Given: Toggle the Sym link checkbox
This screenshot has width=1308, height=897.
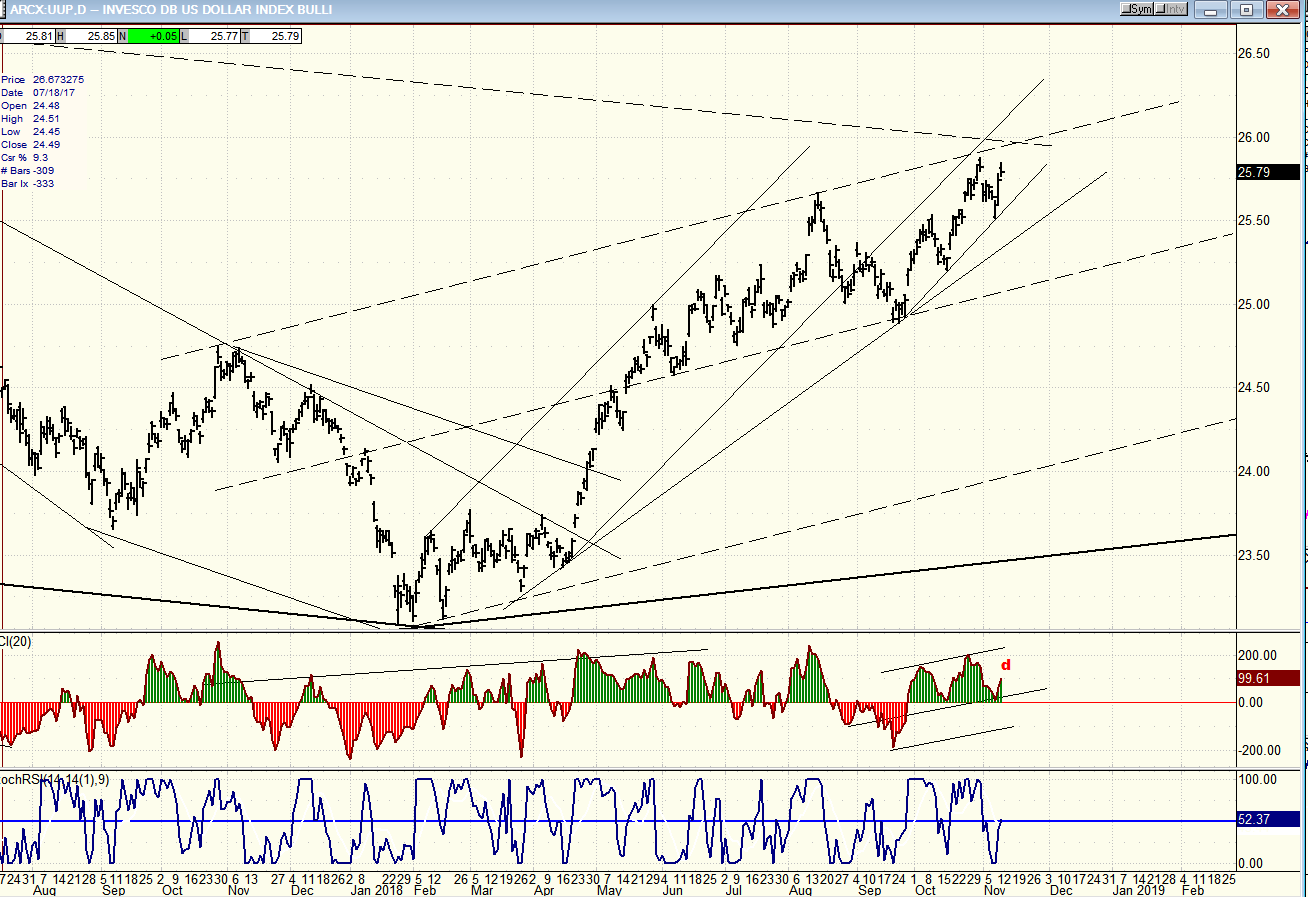Looking at the screenshot, I should (1138, 9).
